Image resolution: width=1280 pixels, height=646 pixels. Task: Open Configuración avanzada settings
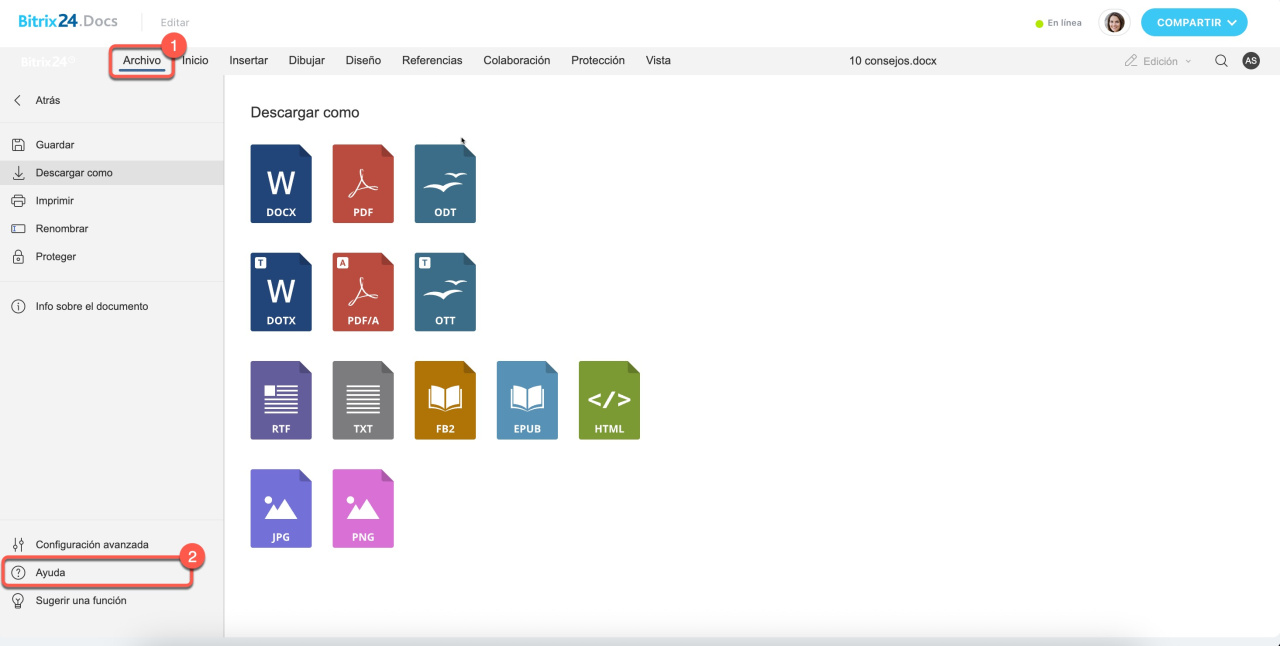pyautogui.click(x=92, y=545)
